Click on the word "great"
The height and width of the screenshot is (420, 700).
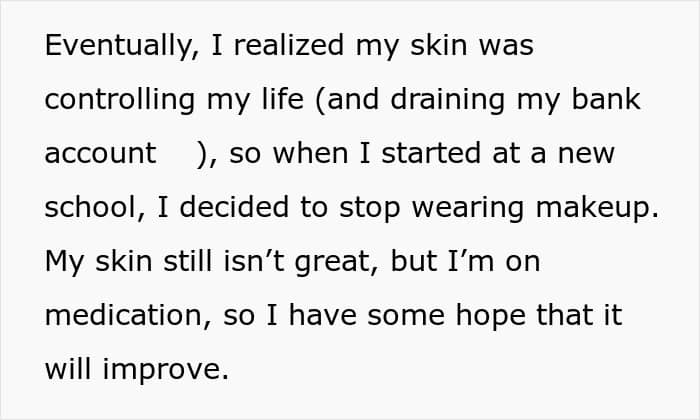click(336, 262)
